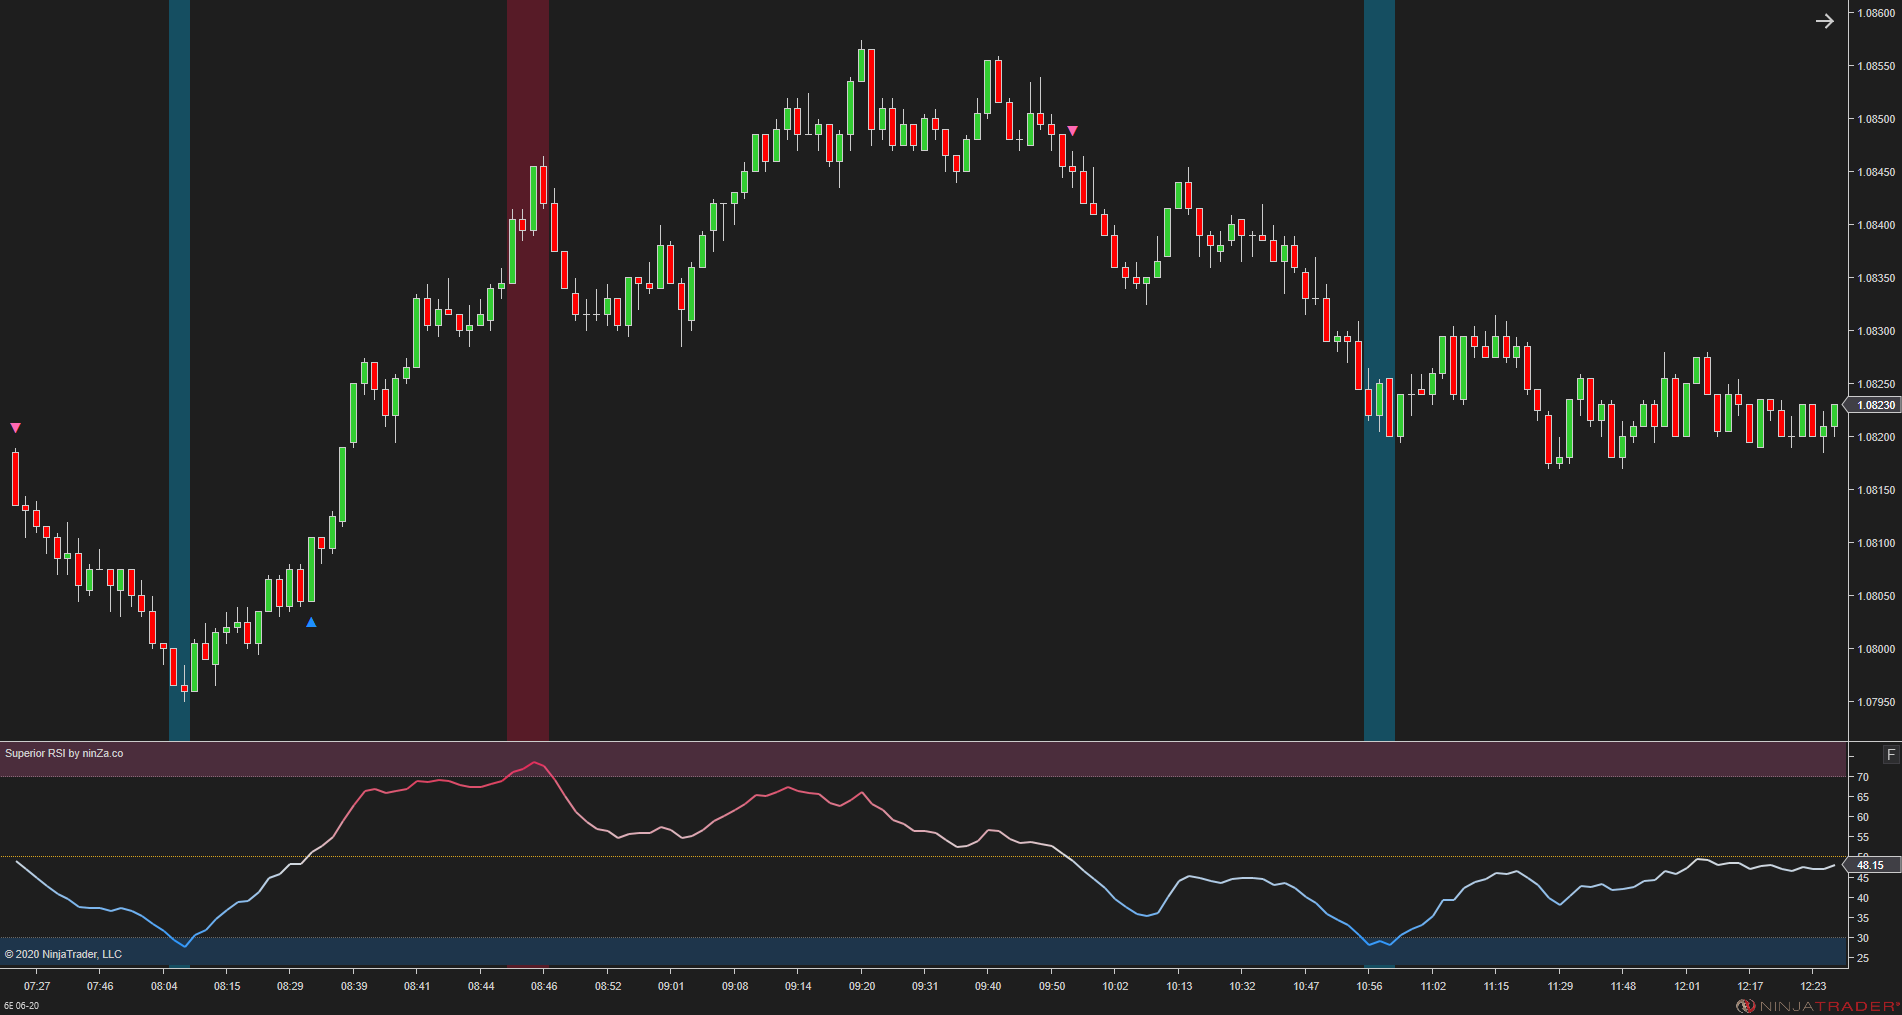Screen dimensions: 1902x1015
Task: Click the 09:20 time label
Action: [861, 985]
